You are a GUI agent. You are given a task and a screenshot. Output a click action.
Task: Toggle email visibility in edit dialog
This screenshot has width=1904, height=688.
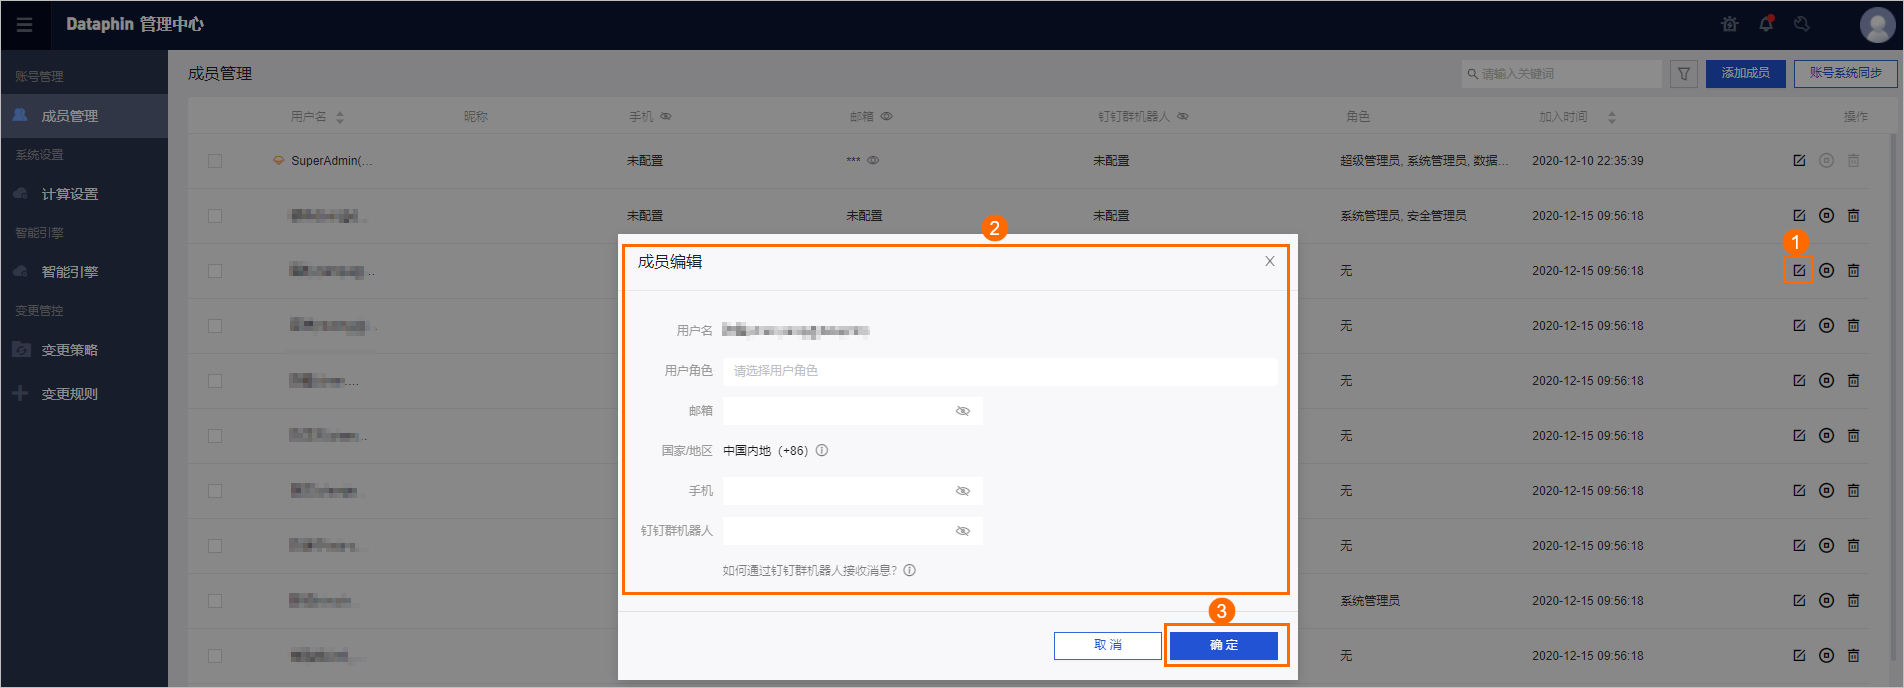coord(963,411)
